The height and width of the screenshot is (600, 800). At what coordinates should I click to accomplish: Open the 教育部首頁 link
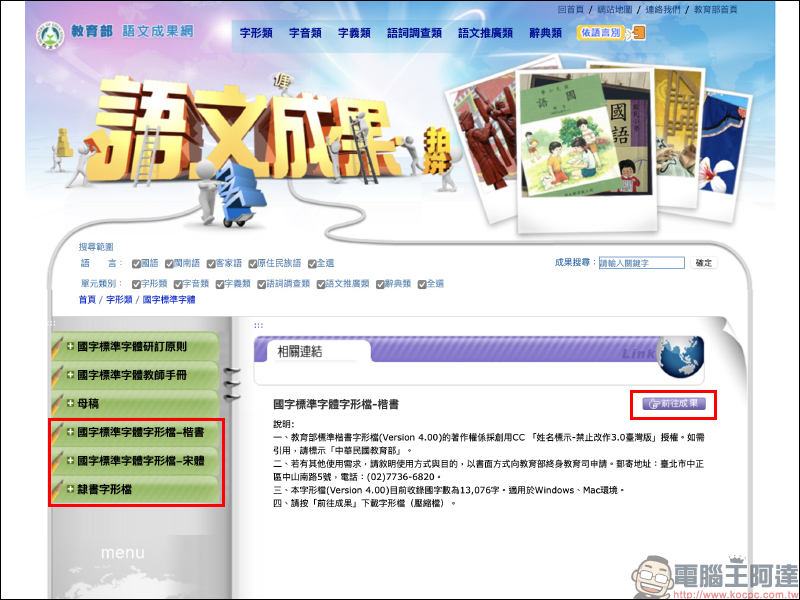pyautogui.click(x=715, y=9)
